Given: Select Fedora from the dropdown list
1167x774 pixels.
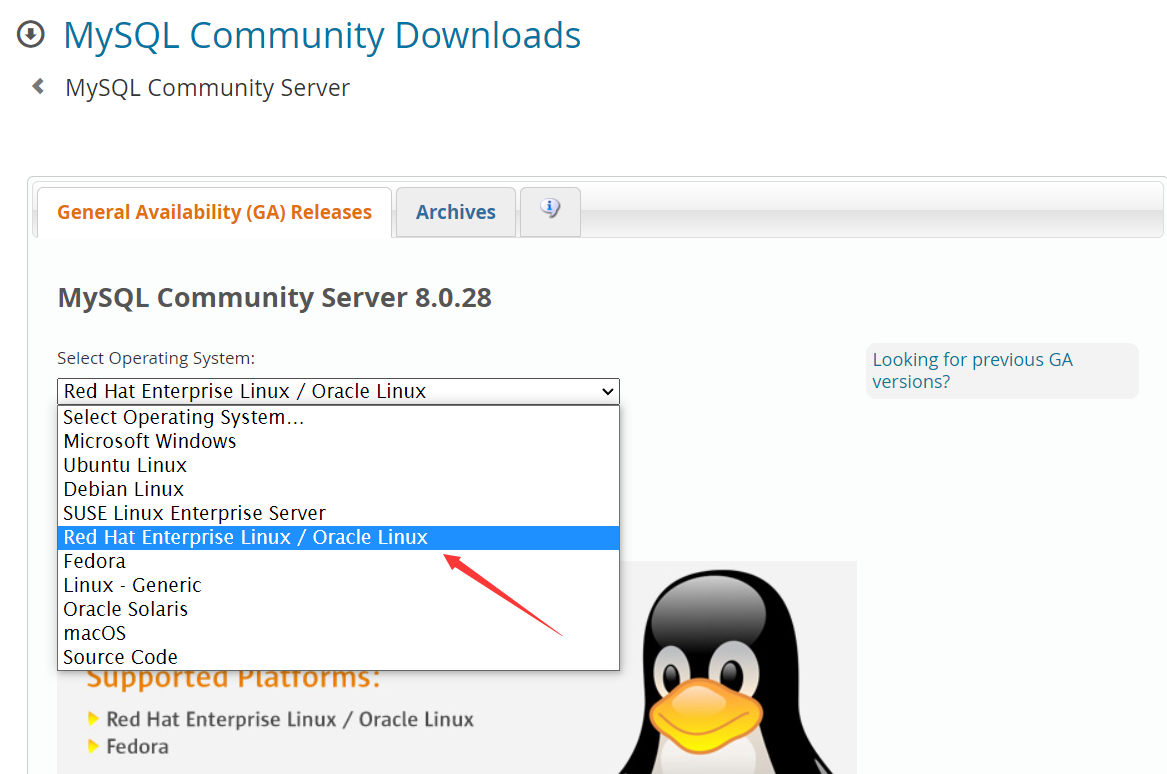Looking at the screenshot, I should click(338, 561).
